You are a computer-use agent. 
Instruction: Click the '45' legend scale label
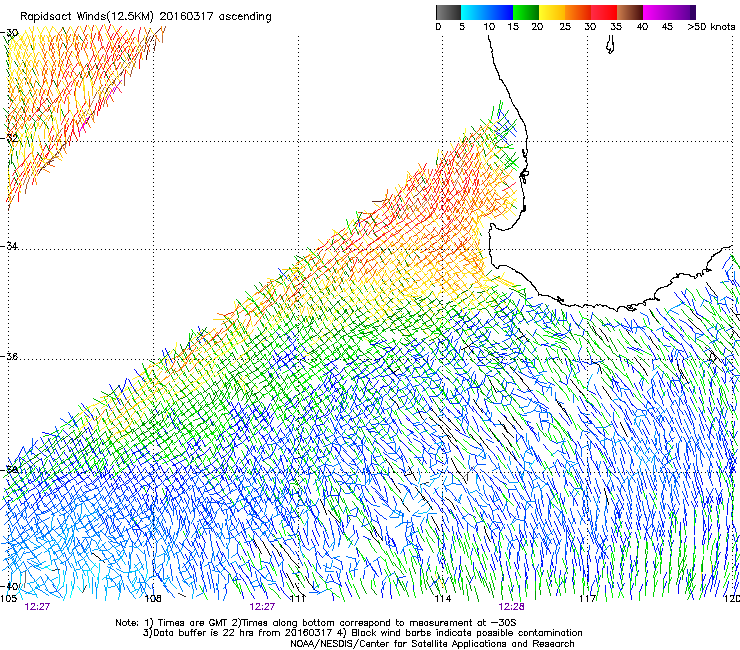click(x=667, y=27)
